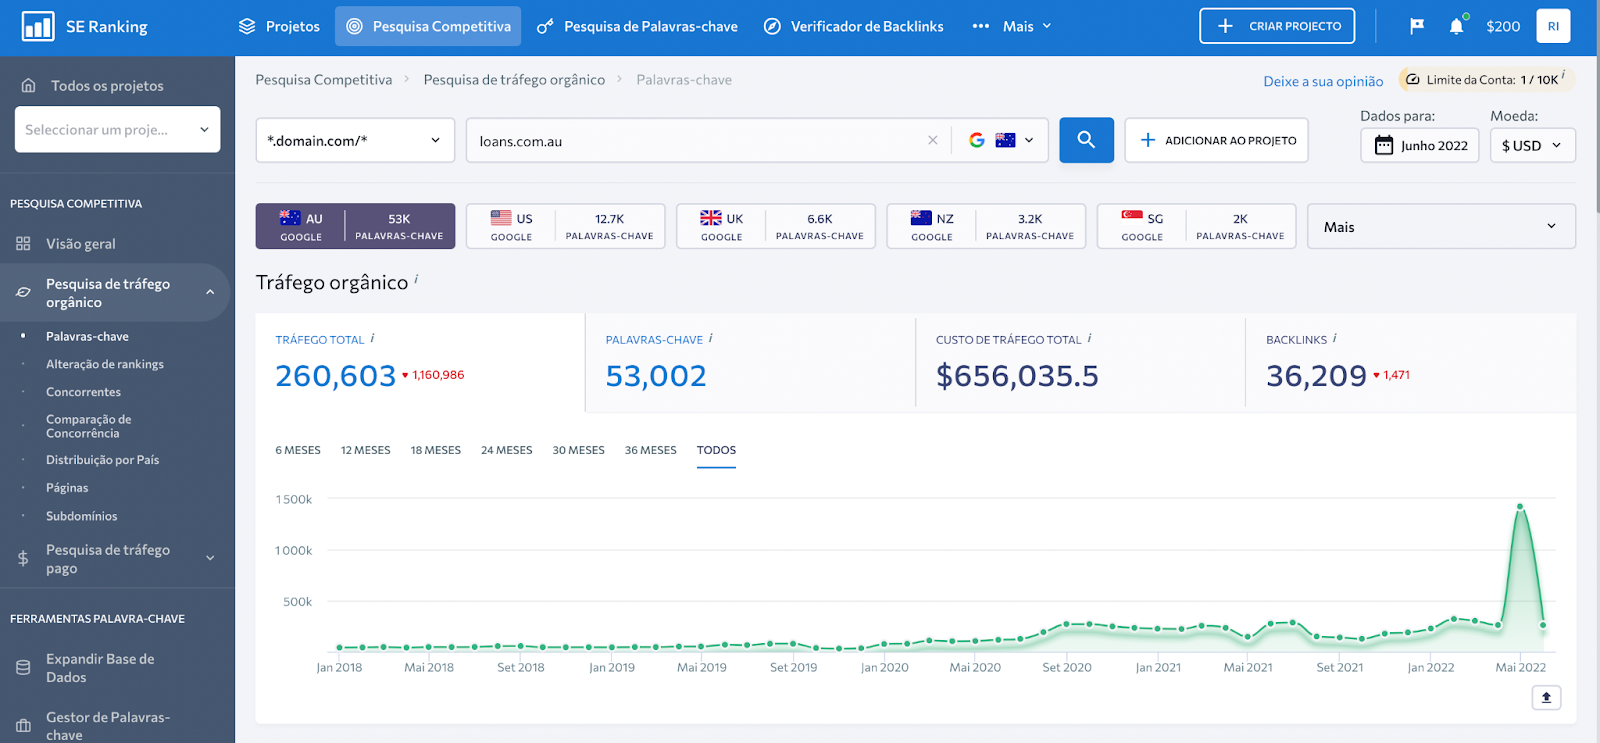1600x743 pixels.
Task: Click the Limite da Conta gauge icon
Action: (1413, 79)
